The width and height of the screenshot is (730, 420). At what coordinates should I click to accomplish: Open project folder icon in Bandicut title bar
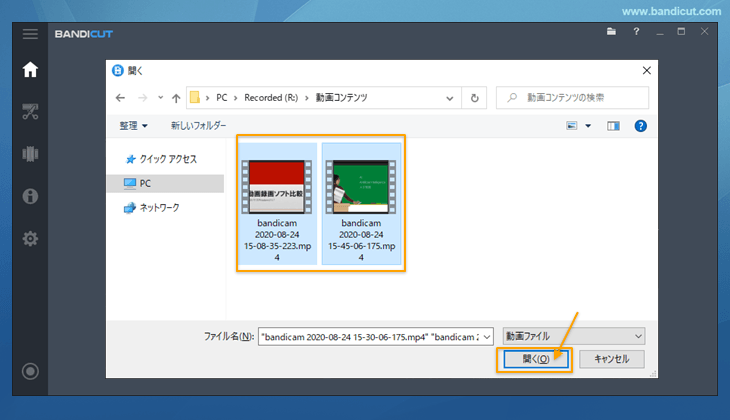pyautogui.click(x=611, y=32)
